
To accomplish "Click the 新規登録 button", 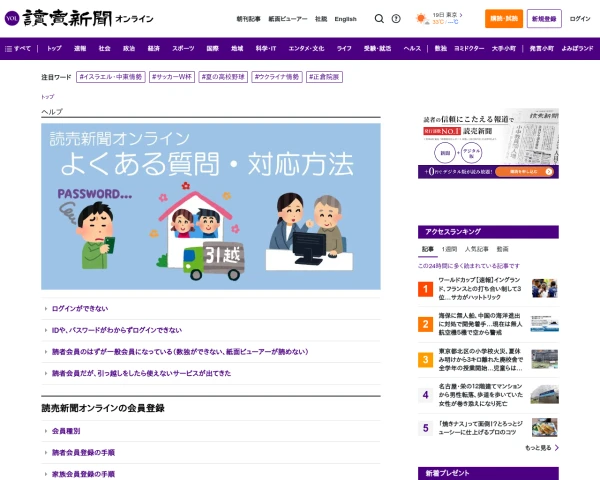I will [x=544, y=18].
